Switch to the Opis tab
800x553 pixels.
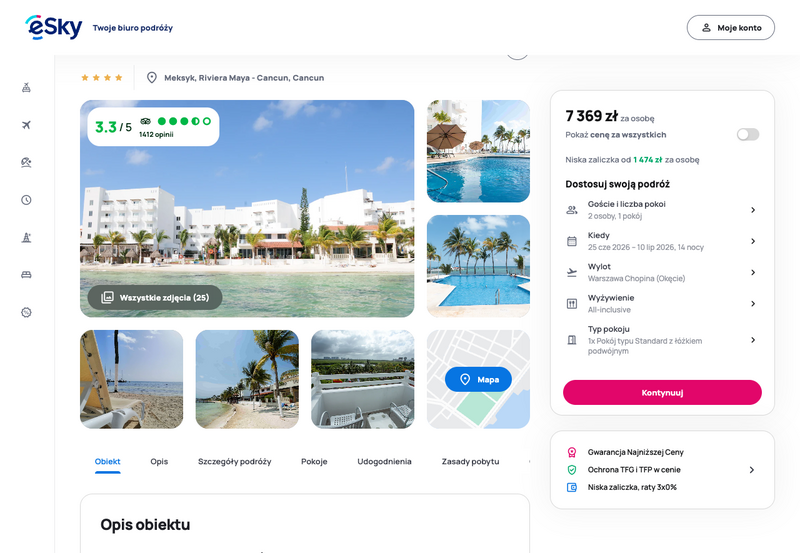pos(159,462)
